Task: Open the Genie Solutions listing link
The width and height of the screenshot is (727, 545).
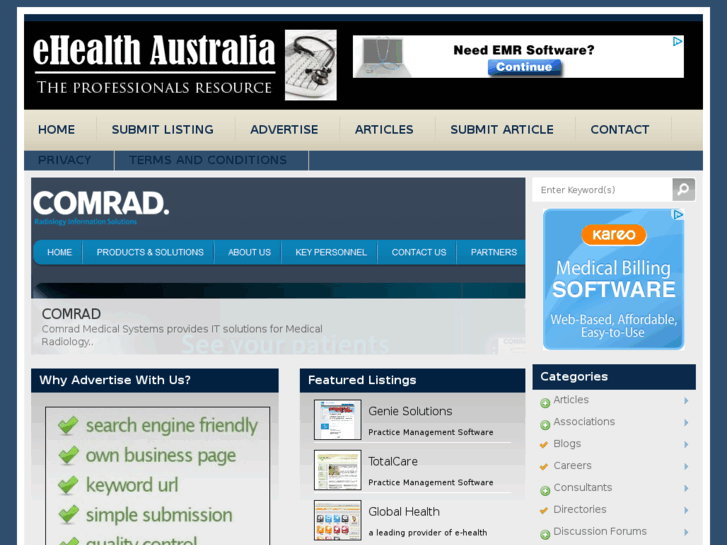Action: (x=410, y=411)
